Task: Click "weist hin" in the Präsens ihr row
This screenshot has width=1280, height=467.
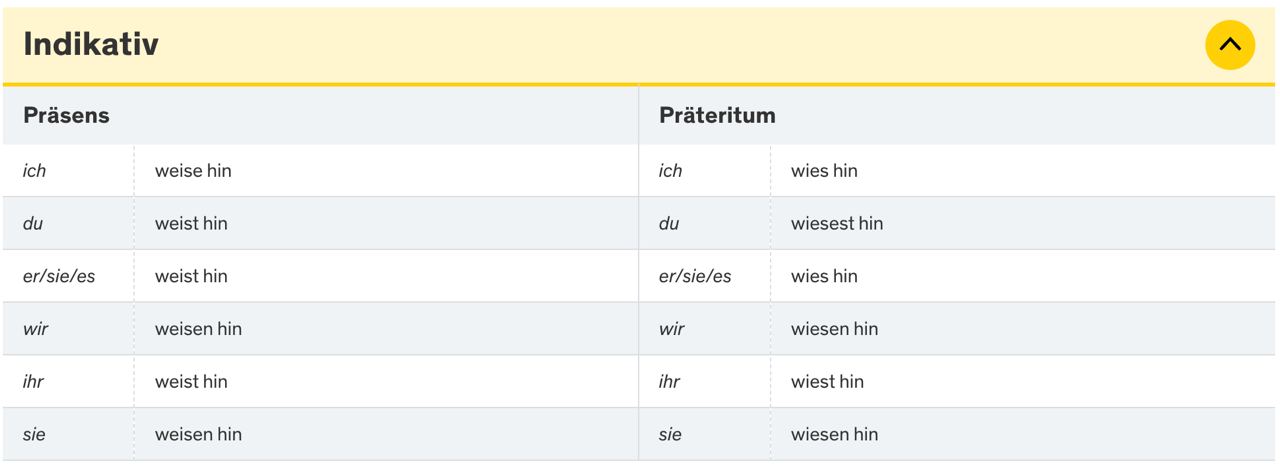Action: pyautogui.click(x=191, y=382)
